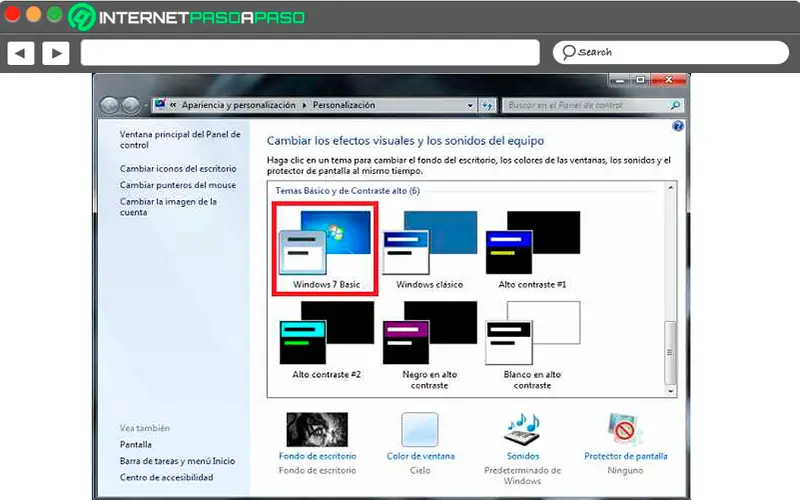Image resolution: width=800 pixels, height=500 pixels.
Task: Focus the browser Search field
Action: click(x=670, y=53)
